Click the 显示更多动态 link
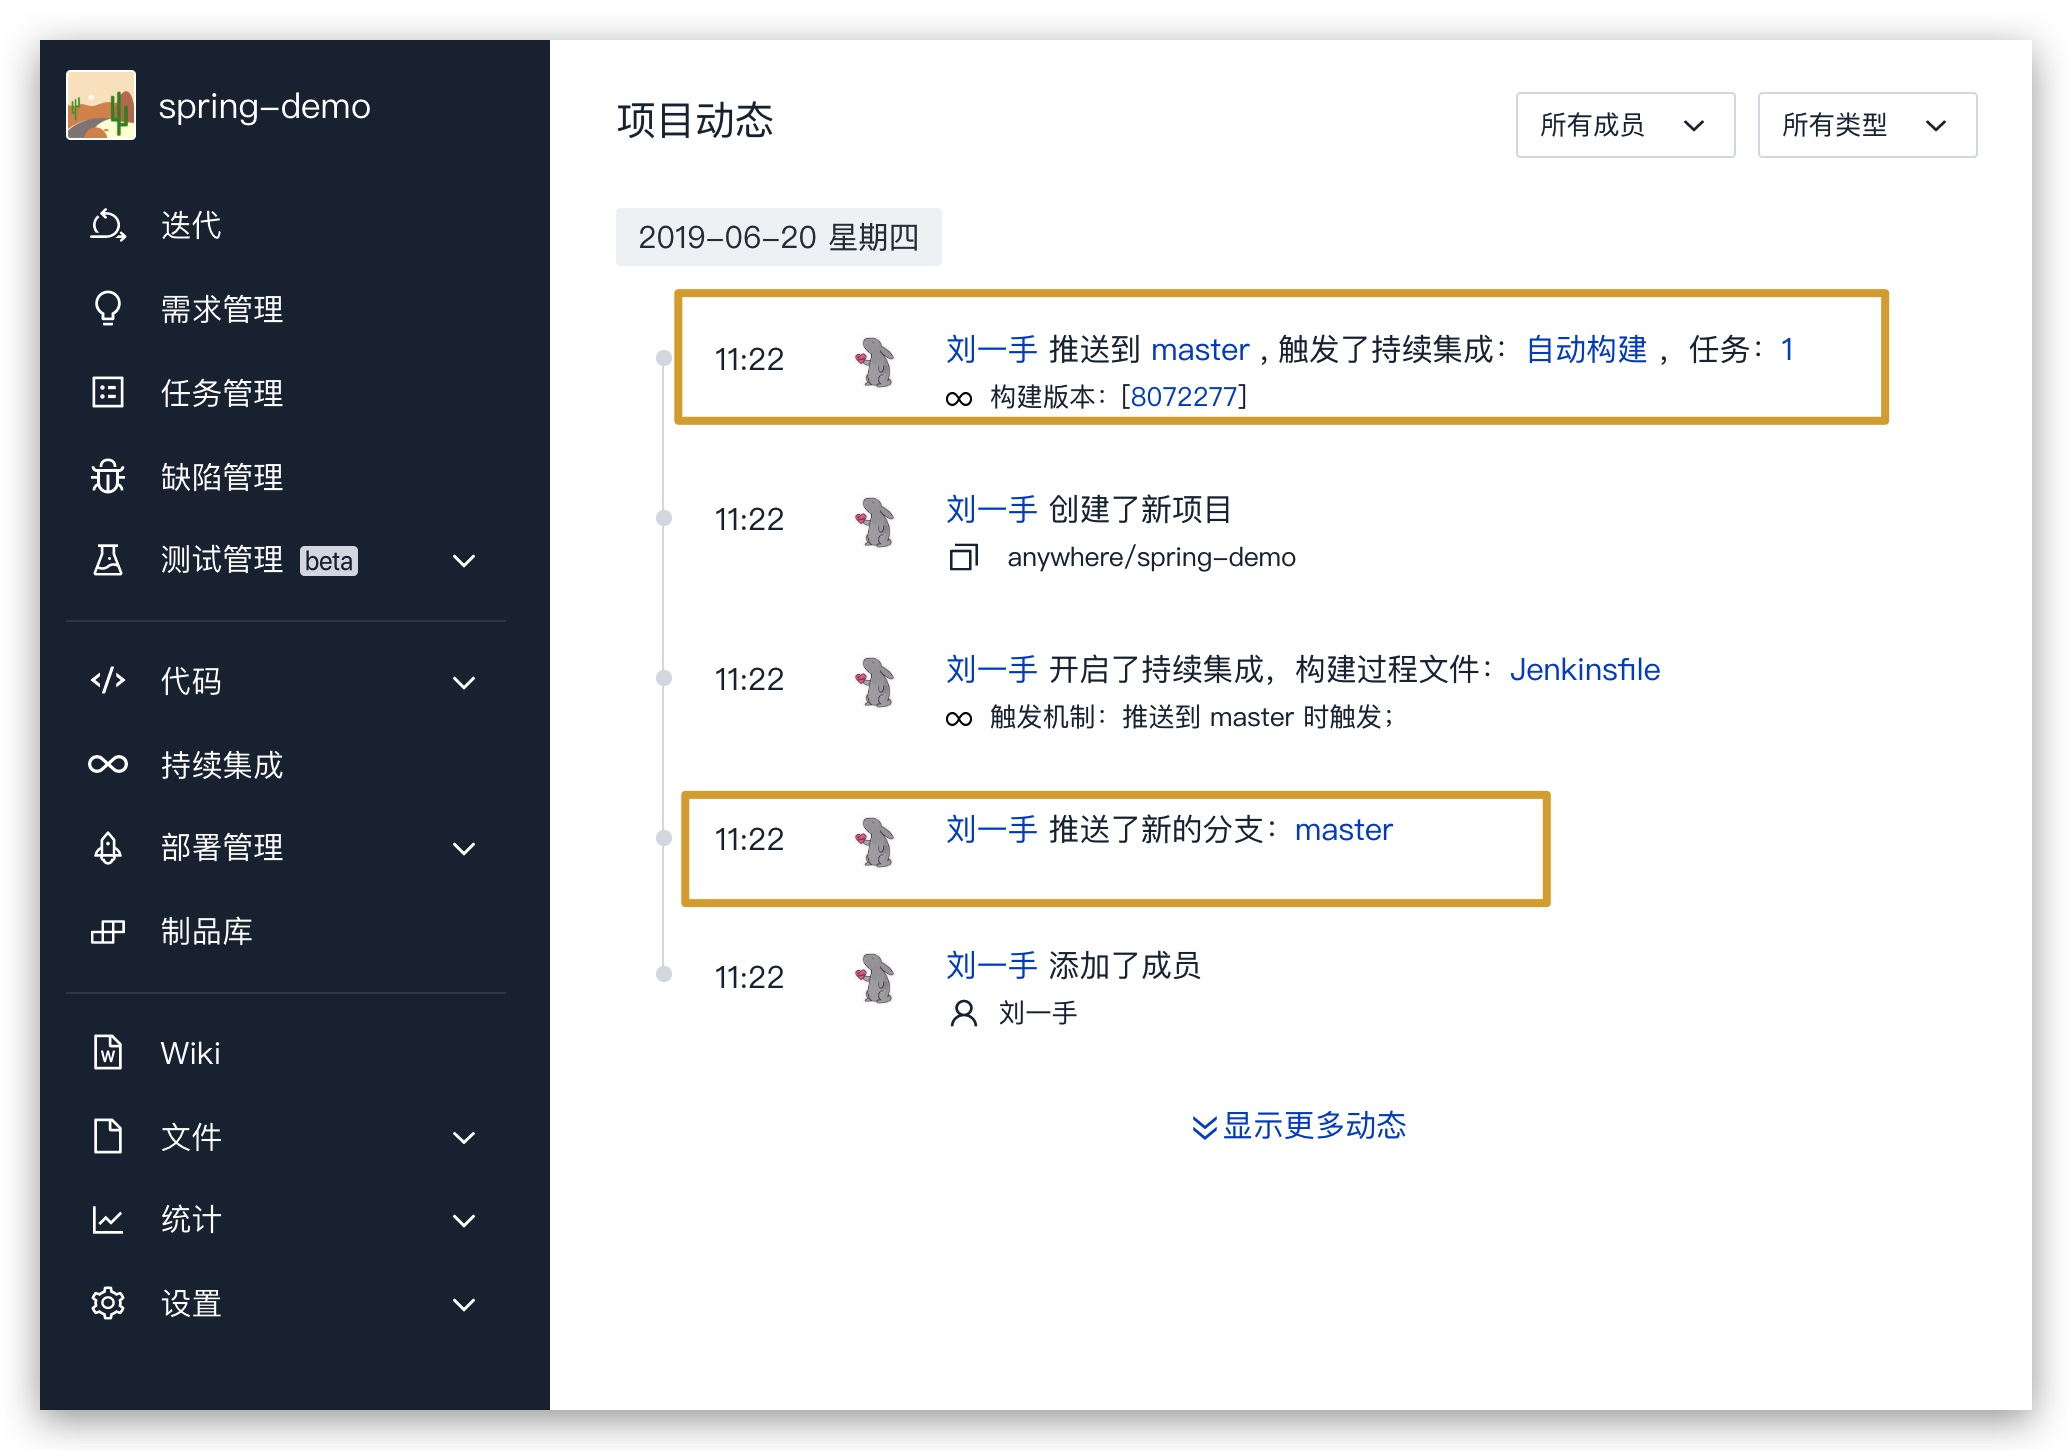Viewport: 2072px width, 1450px height. coord(1300,1126)
